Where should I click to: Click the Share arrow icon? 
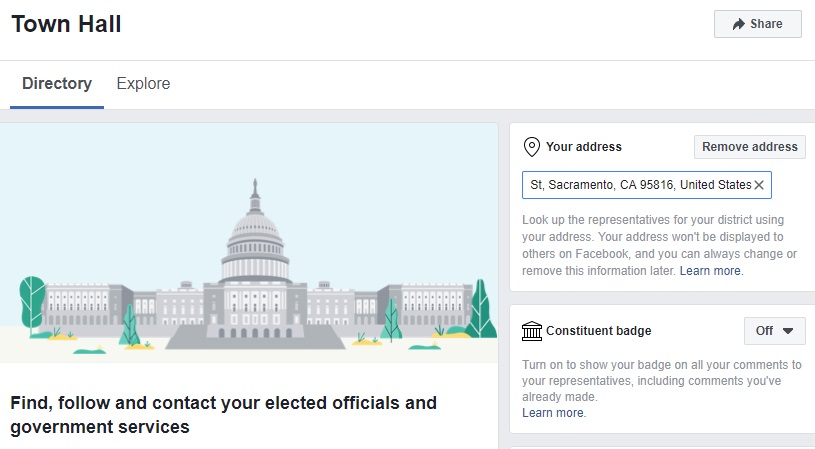[x=739, y=24]
